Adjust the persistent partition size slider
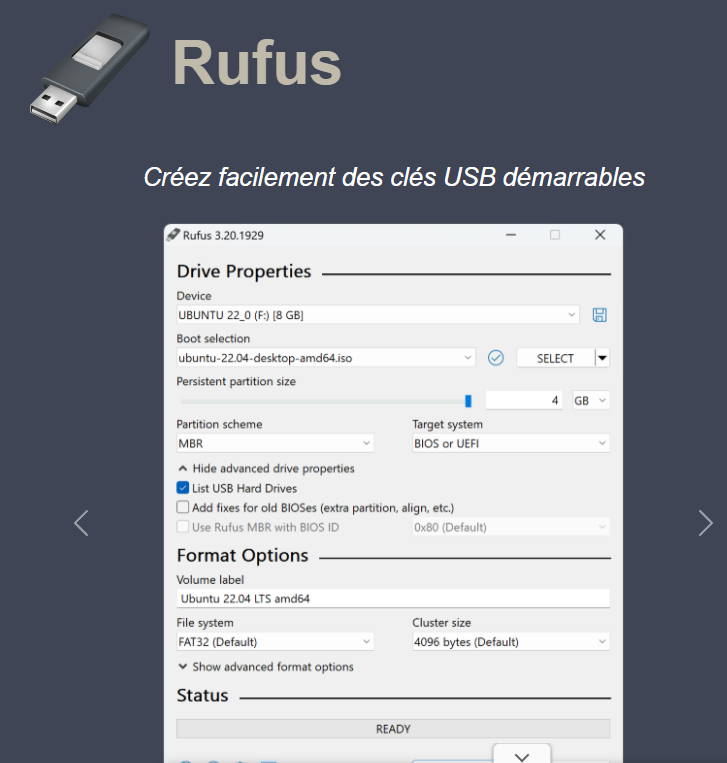This screenshot has width=727, height=763. coord(468,401)
